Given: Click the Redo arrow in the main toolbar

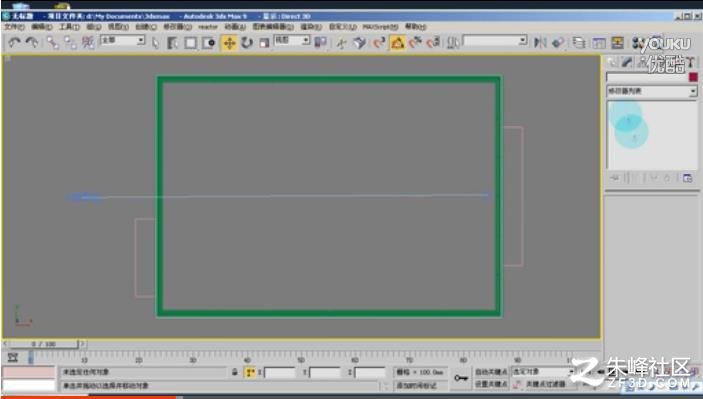Looking at the screenshot, I should [x=31, y=43].
